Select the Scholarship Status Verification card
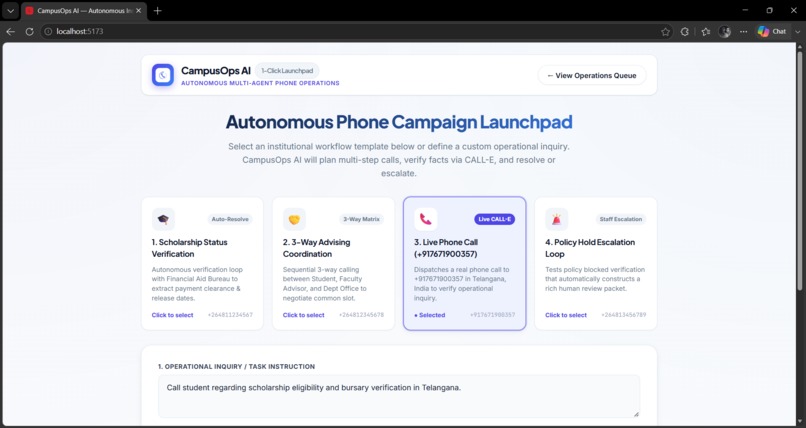Viewport: 806px width, 428px height. tap(202, 263)
